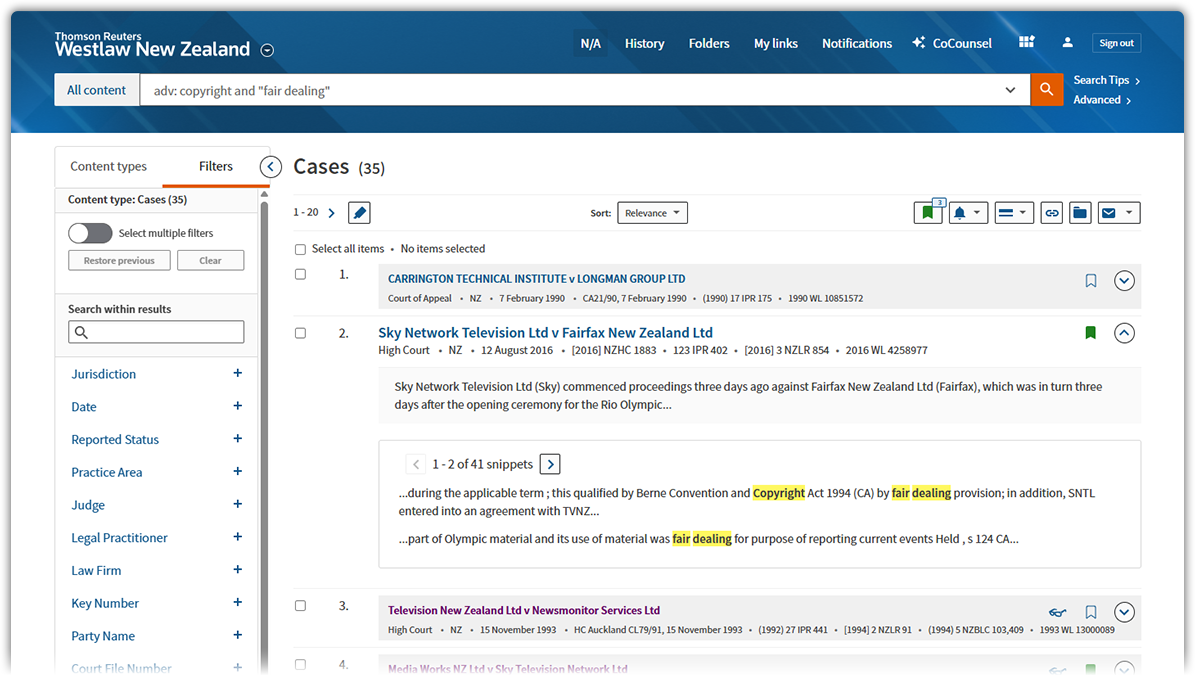Click the glasses icon on Television New Zealand case
This screenshot has height=684, width=1195.
[x=1057, y=612]
